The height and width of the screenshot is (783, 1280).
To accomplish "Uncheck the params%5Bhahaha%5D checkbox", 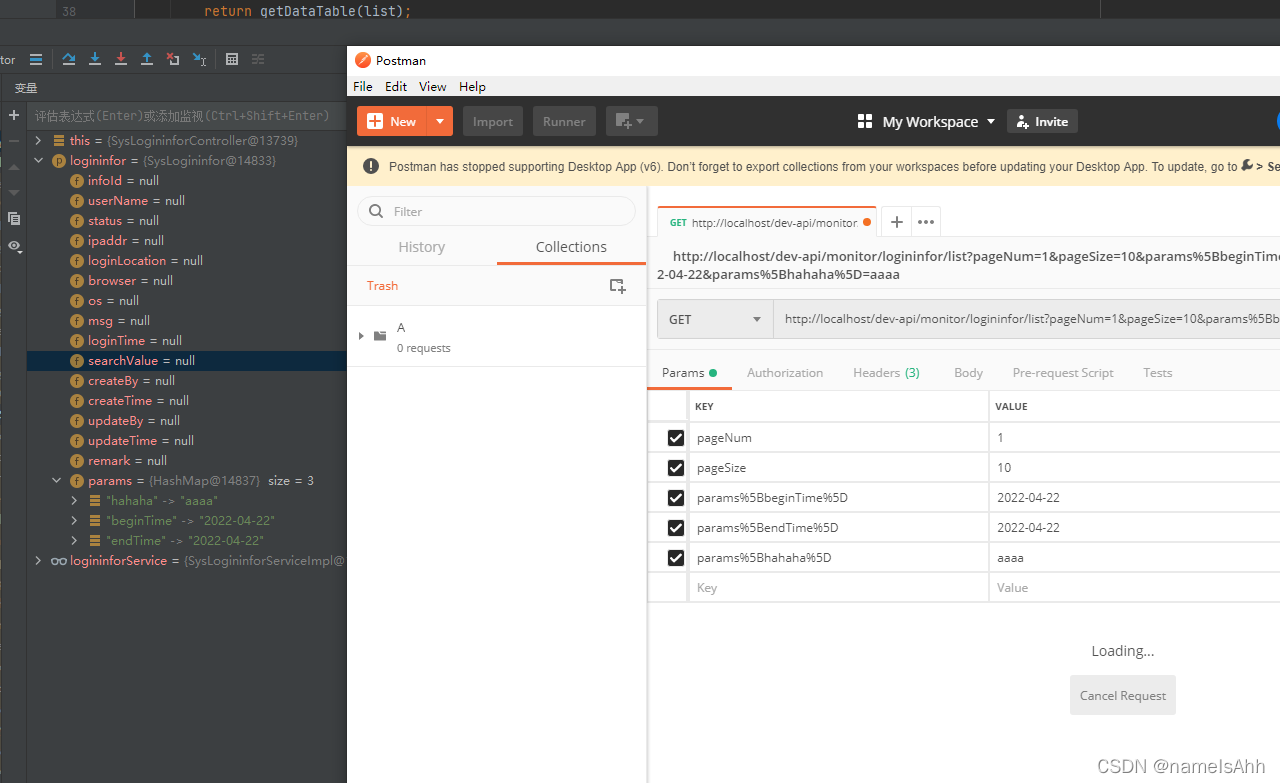I will point(676,558).
